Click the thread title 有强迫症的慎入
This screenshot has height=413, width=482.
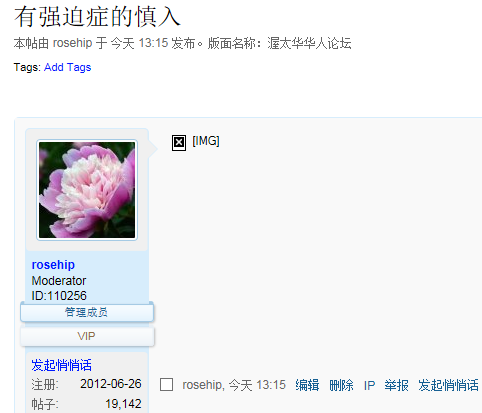97,17
